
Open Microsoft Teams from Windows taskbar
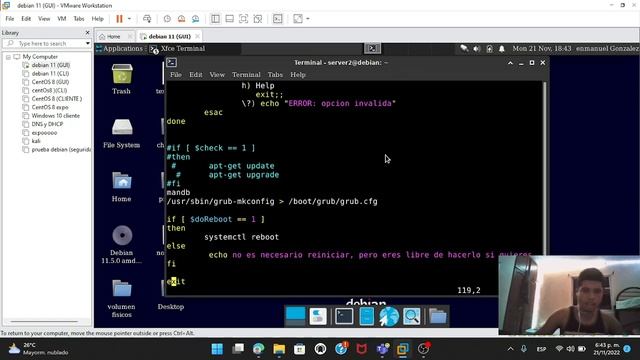382,349
